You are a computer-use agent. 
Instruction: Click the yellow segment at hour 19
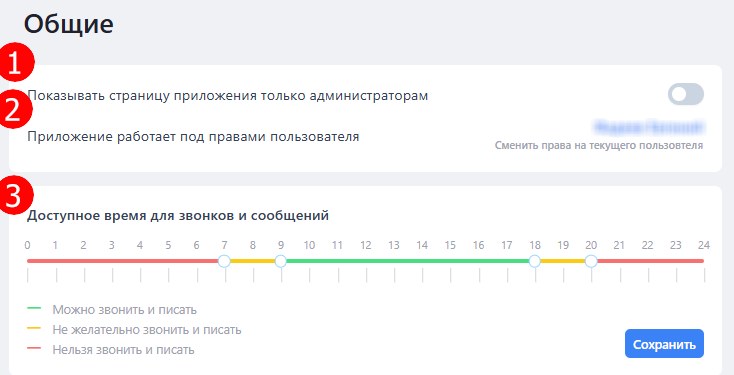click(563, 261)
